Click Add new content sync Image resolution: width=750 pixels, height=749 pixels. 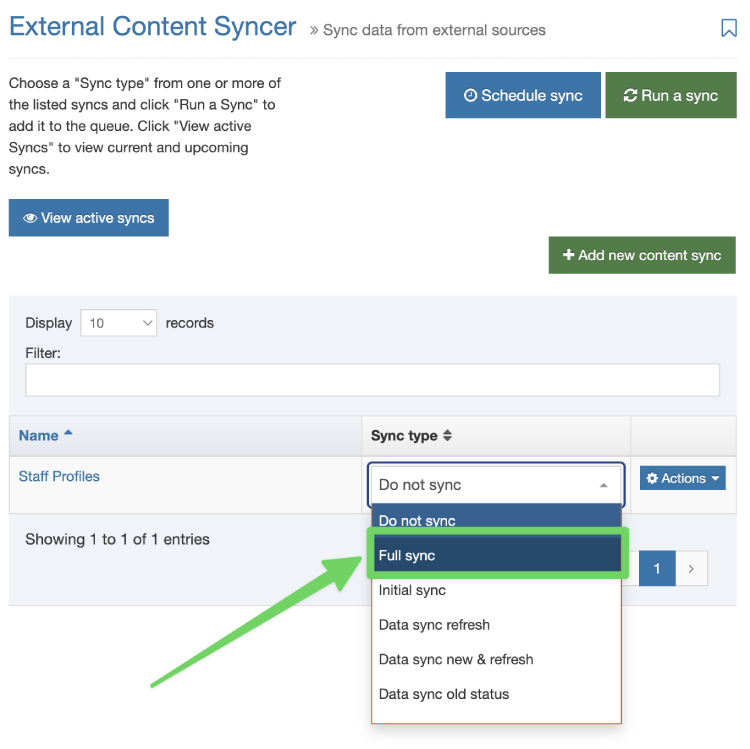pos(642,255)
